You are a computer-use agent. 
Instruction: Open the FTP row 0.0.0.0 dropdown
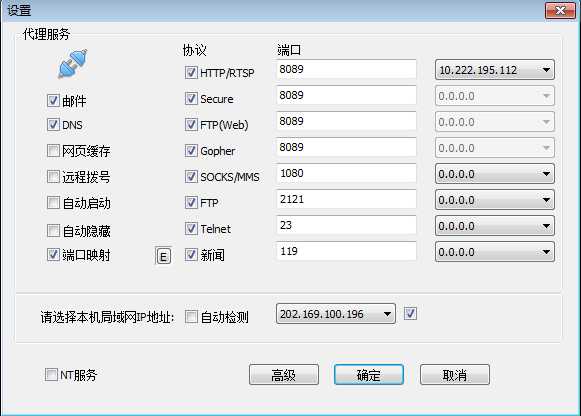click(x=495, y=200)
